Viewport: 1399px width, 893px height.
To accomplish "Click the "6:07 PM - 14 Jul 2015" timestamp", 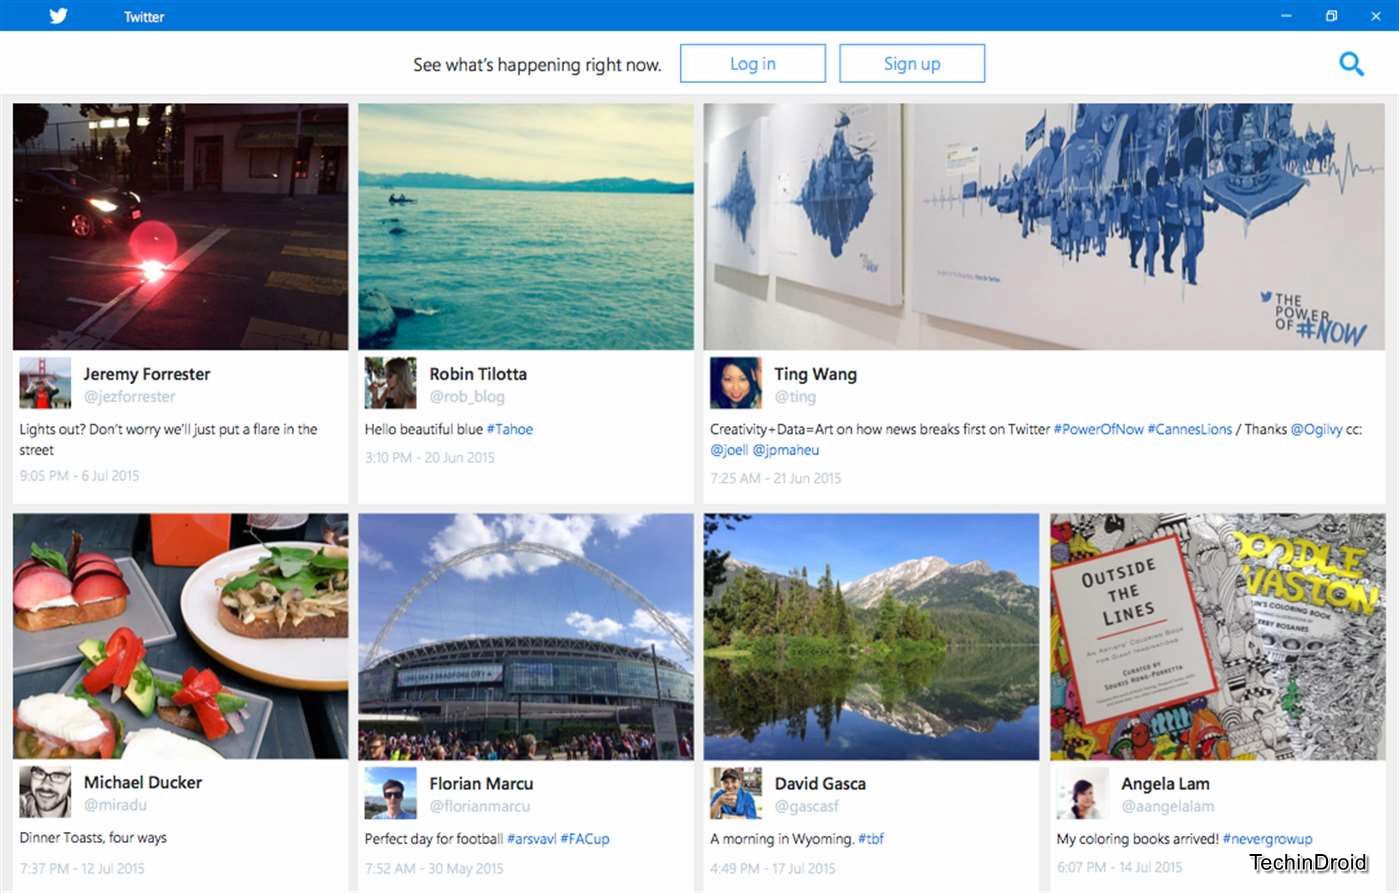I will point(1119,867).
